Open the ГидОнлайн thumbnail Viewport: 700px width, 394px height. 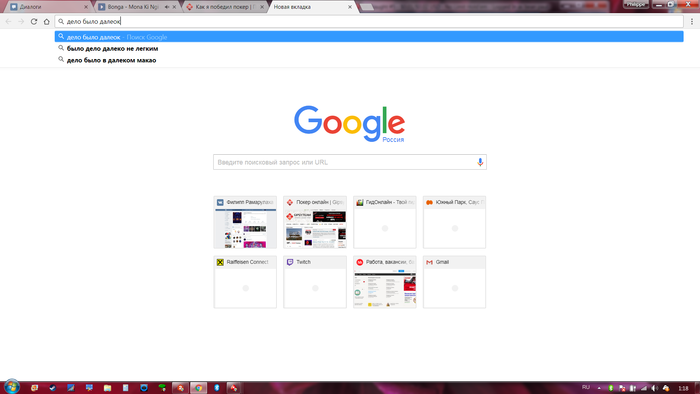pyautogui.click(x=385, y=222)
